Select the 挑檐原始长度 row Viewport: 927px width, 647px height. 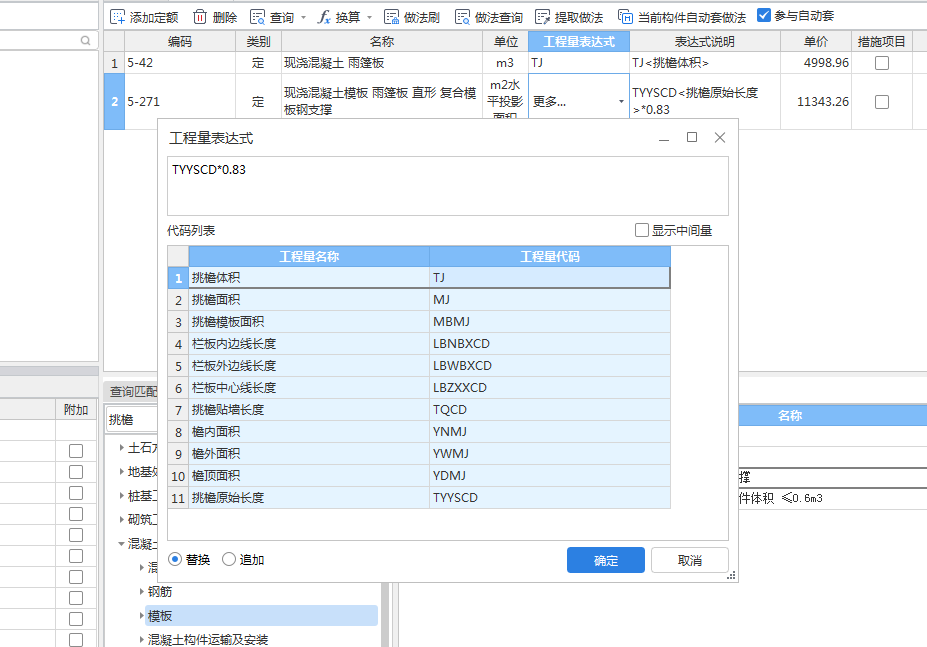point(419,497)
